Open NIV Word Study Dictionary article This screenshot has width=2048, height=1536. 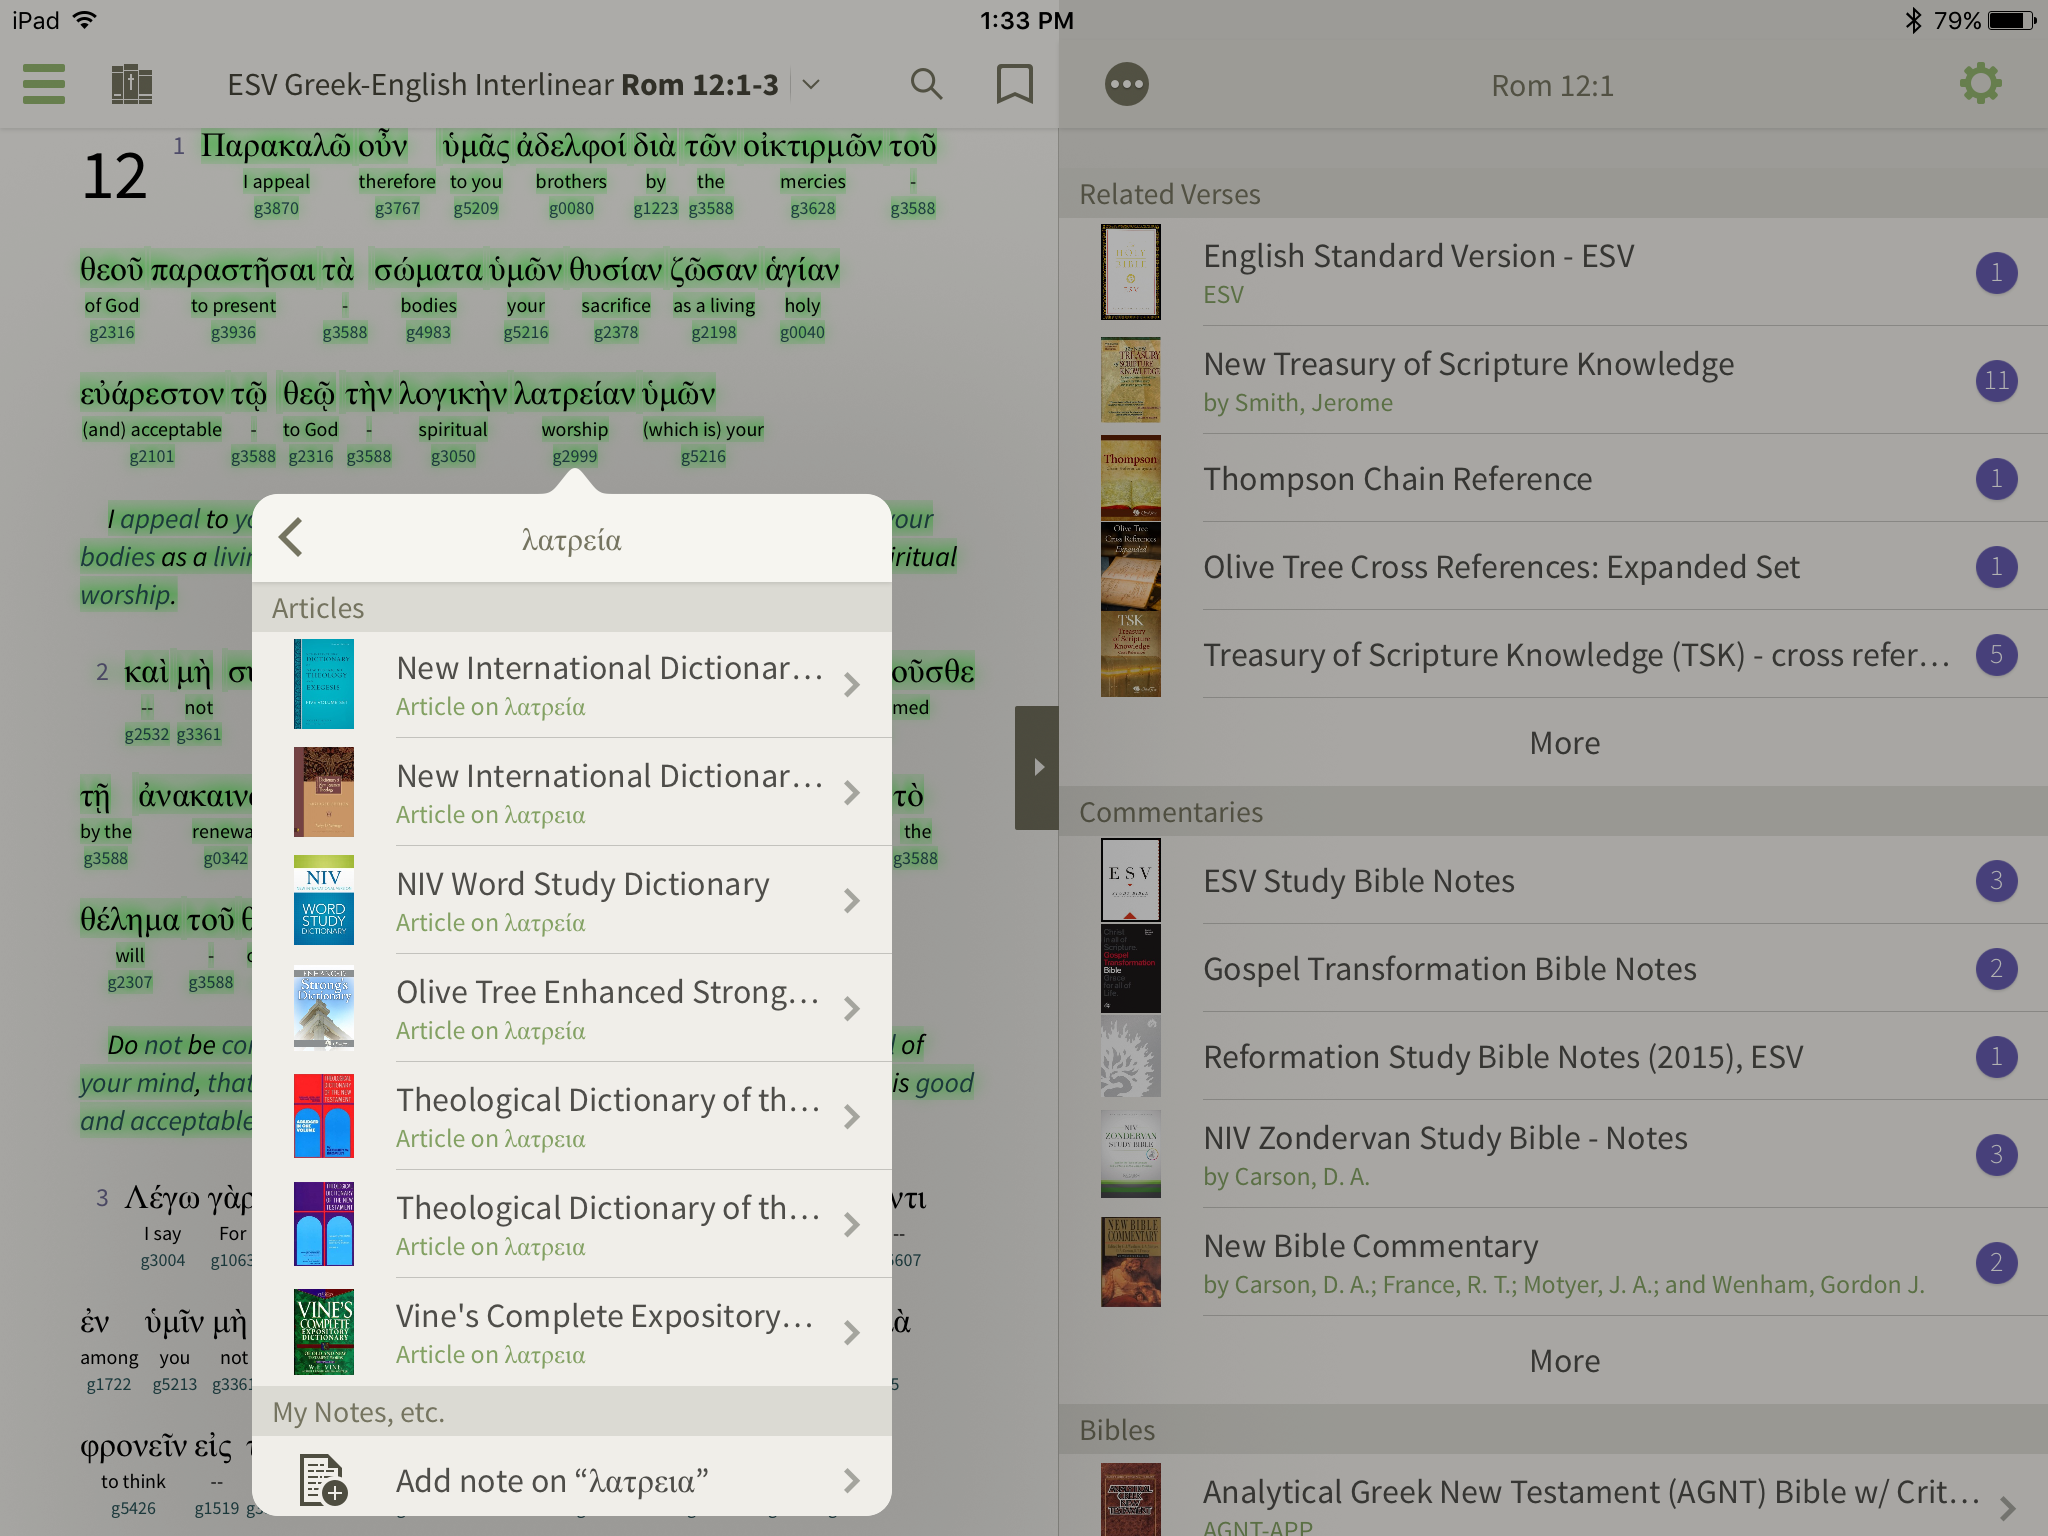point(572,901)
